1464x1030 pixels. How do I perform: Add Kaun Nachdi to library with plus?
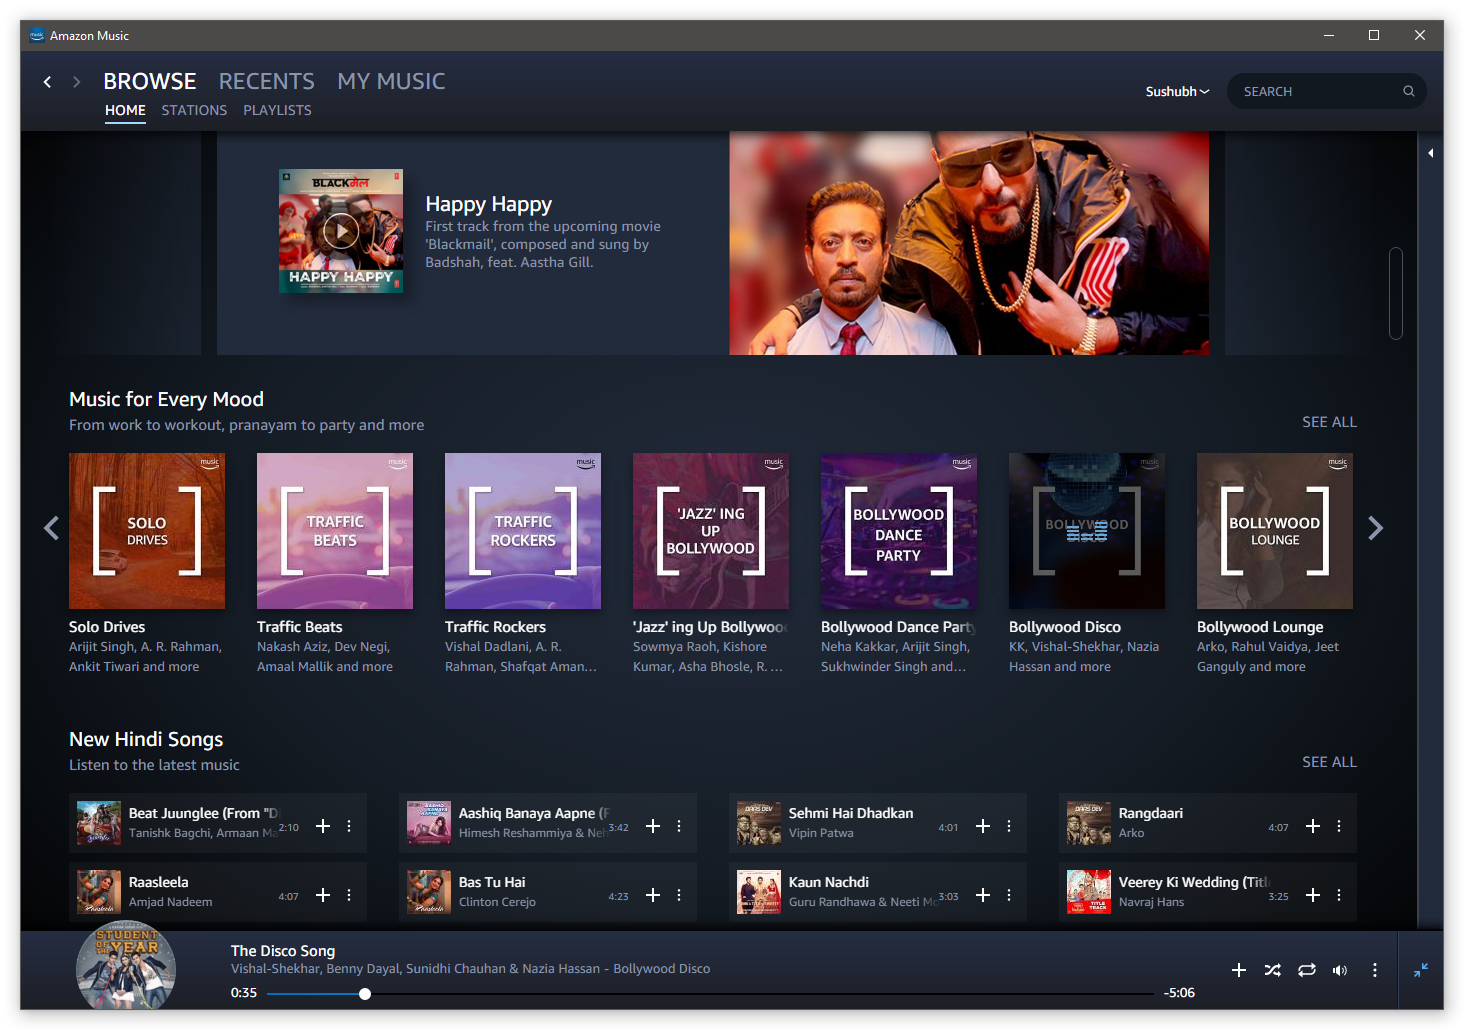(983, 895)
